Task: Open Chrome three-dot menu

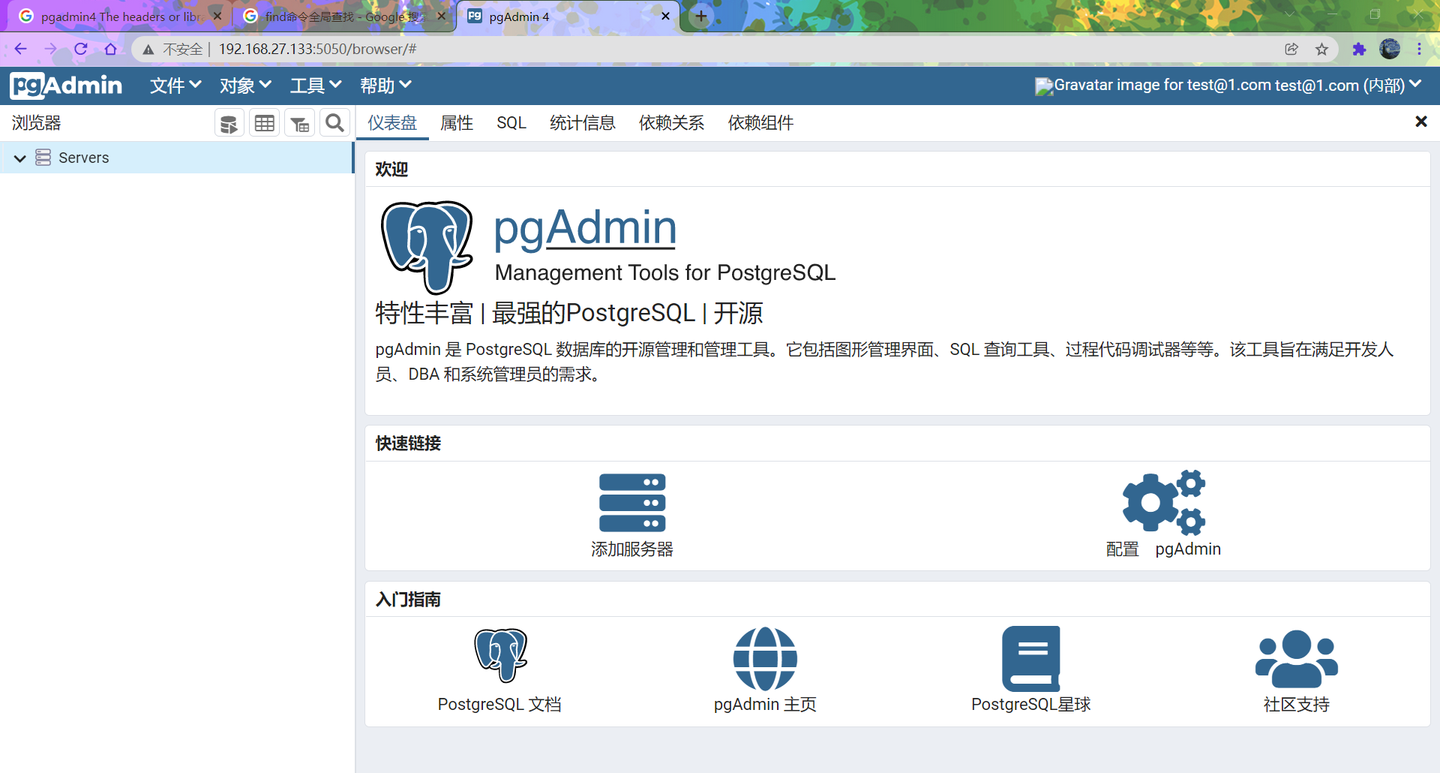Action: pos(1420,49)
